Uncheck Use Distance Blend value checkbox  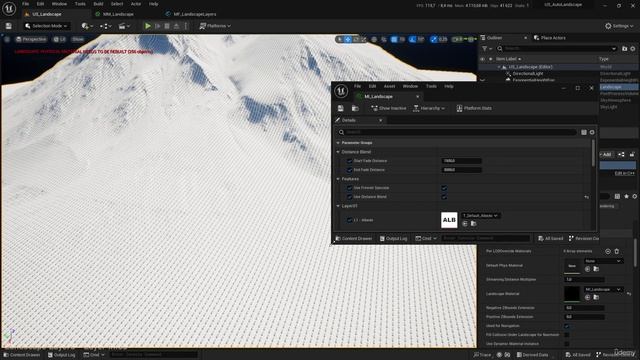click(x=444, y=197)
